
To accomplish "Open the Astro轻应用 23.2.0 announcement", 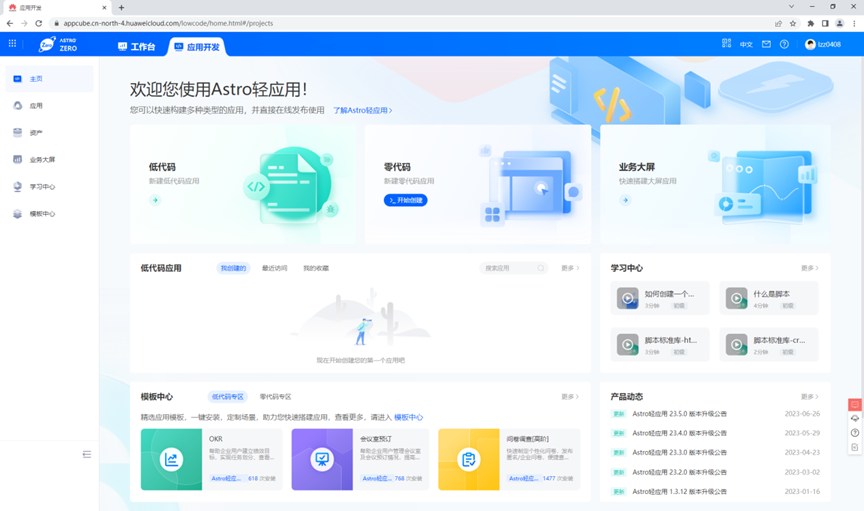I will (679, 472).
